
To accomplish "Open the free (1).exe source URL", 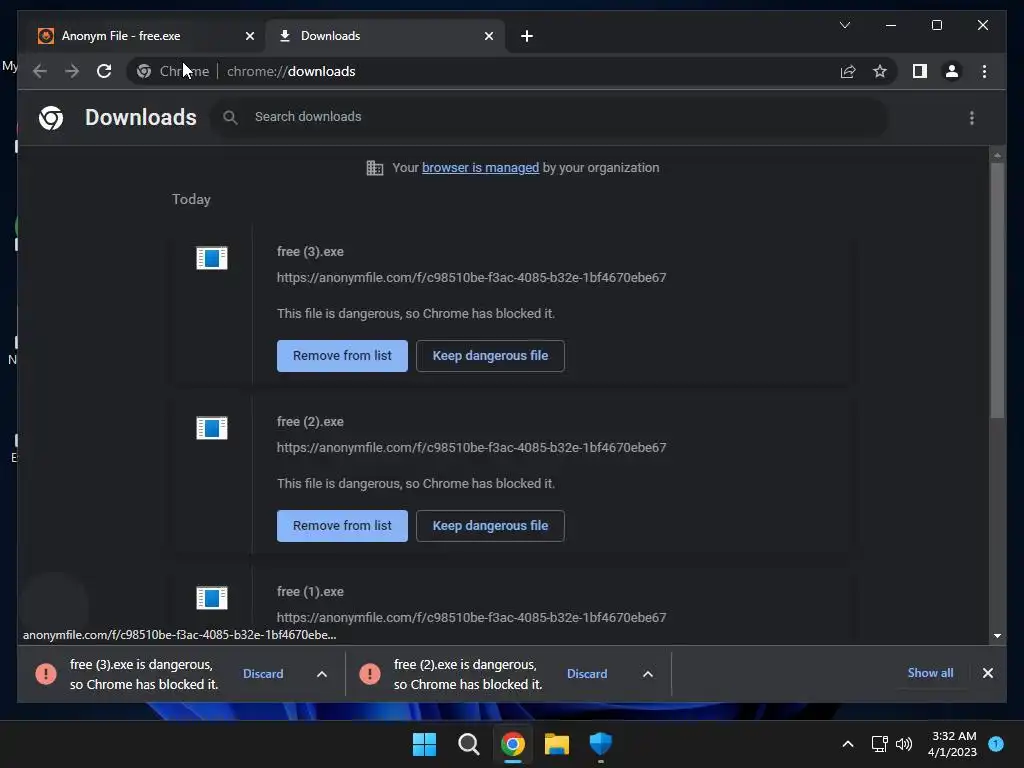I will tap(472, 617).
